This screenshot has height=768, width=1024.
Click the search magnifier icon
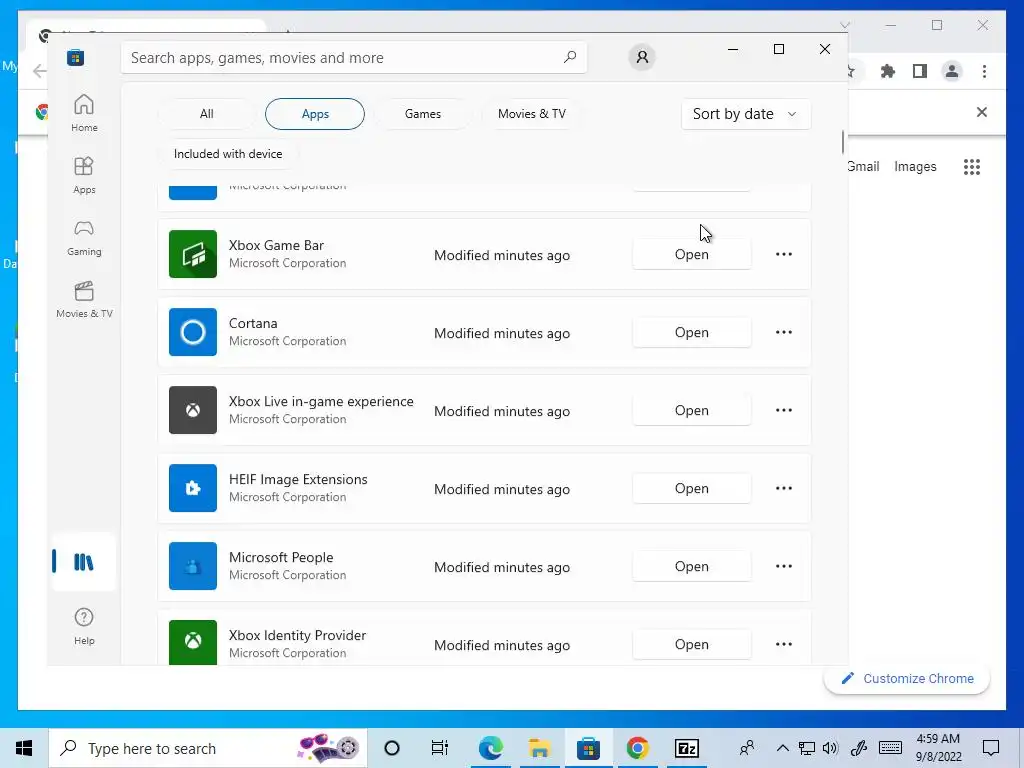tap(570, 57)
